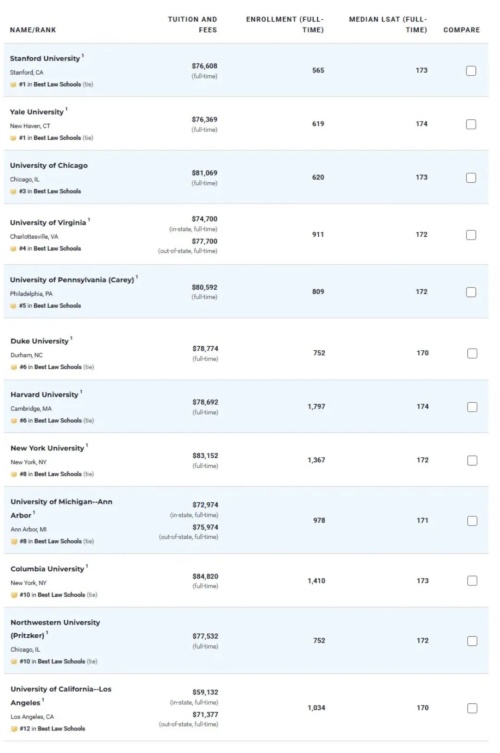Open University of Pennsylvania (Carey) link
The width and height of the screenshot is (500, 753).
pos(72,280)
